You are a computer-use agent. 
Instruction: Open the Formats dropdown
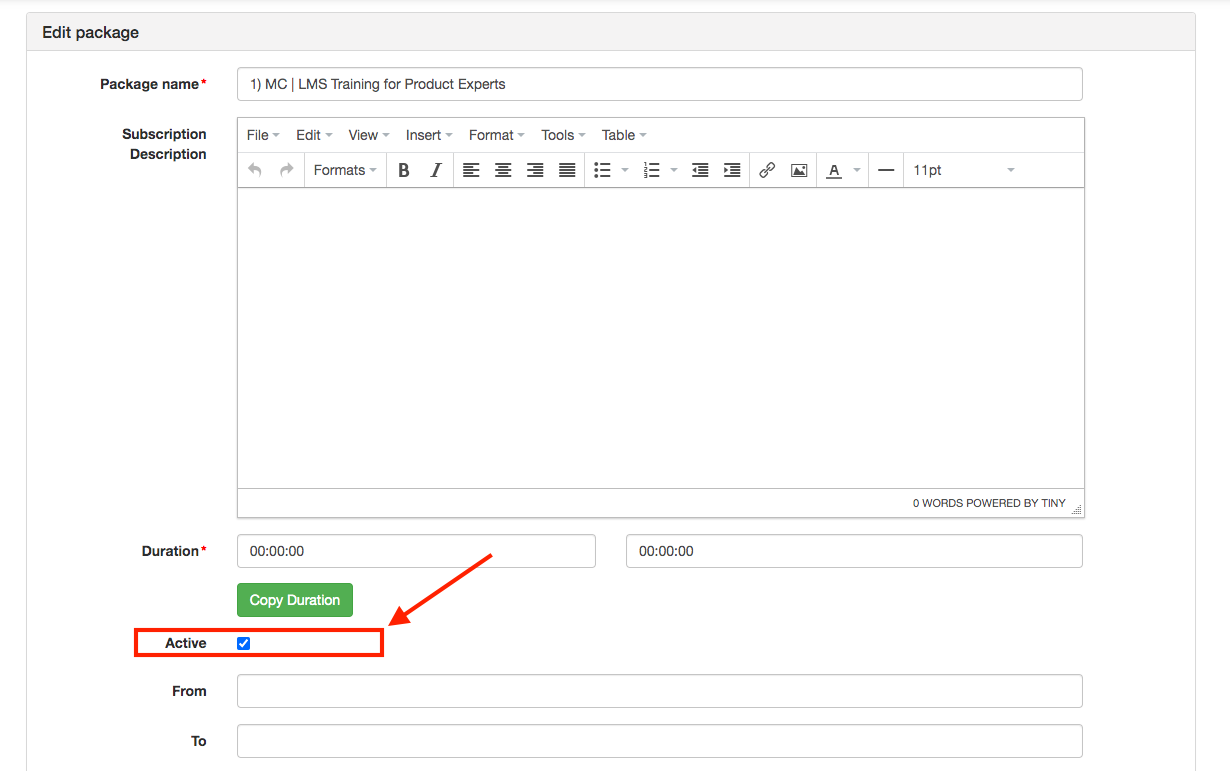(345, 170)
